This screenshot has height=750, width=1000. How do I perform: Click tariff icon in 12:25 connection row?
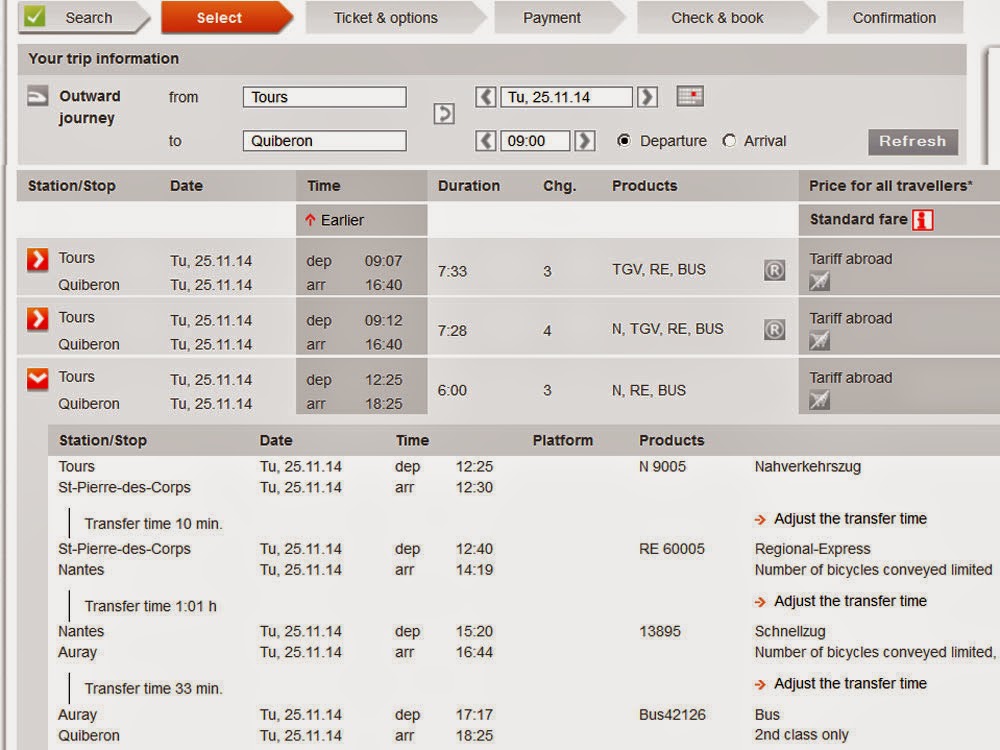(820, 400)
